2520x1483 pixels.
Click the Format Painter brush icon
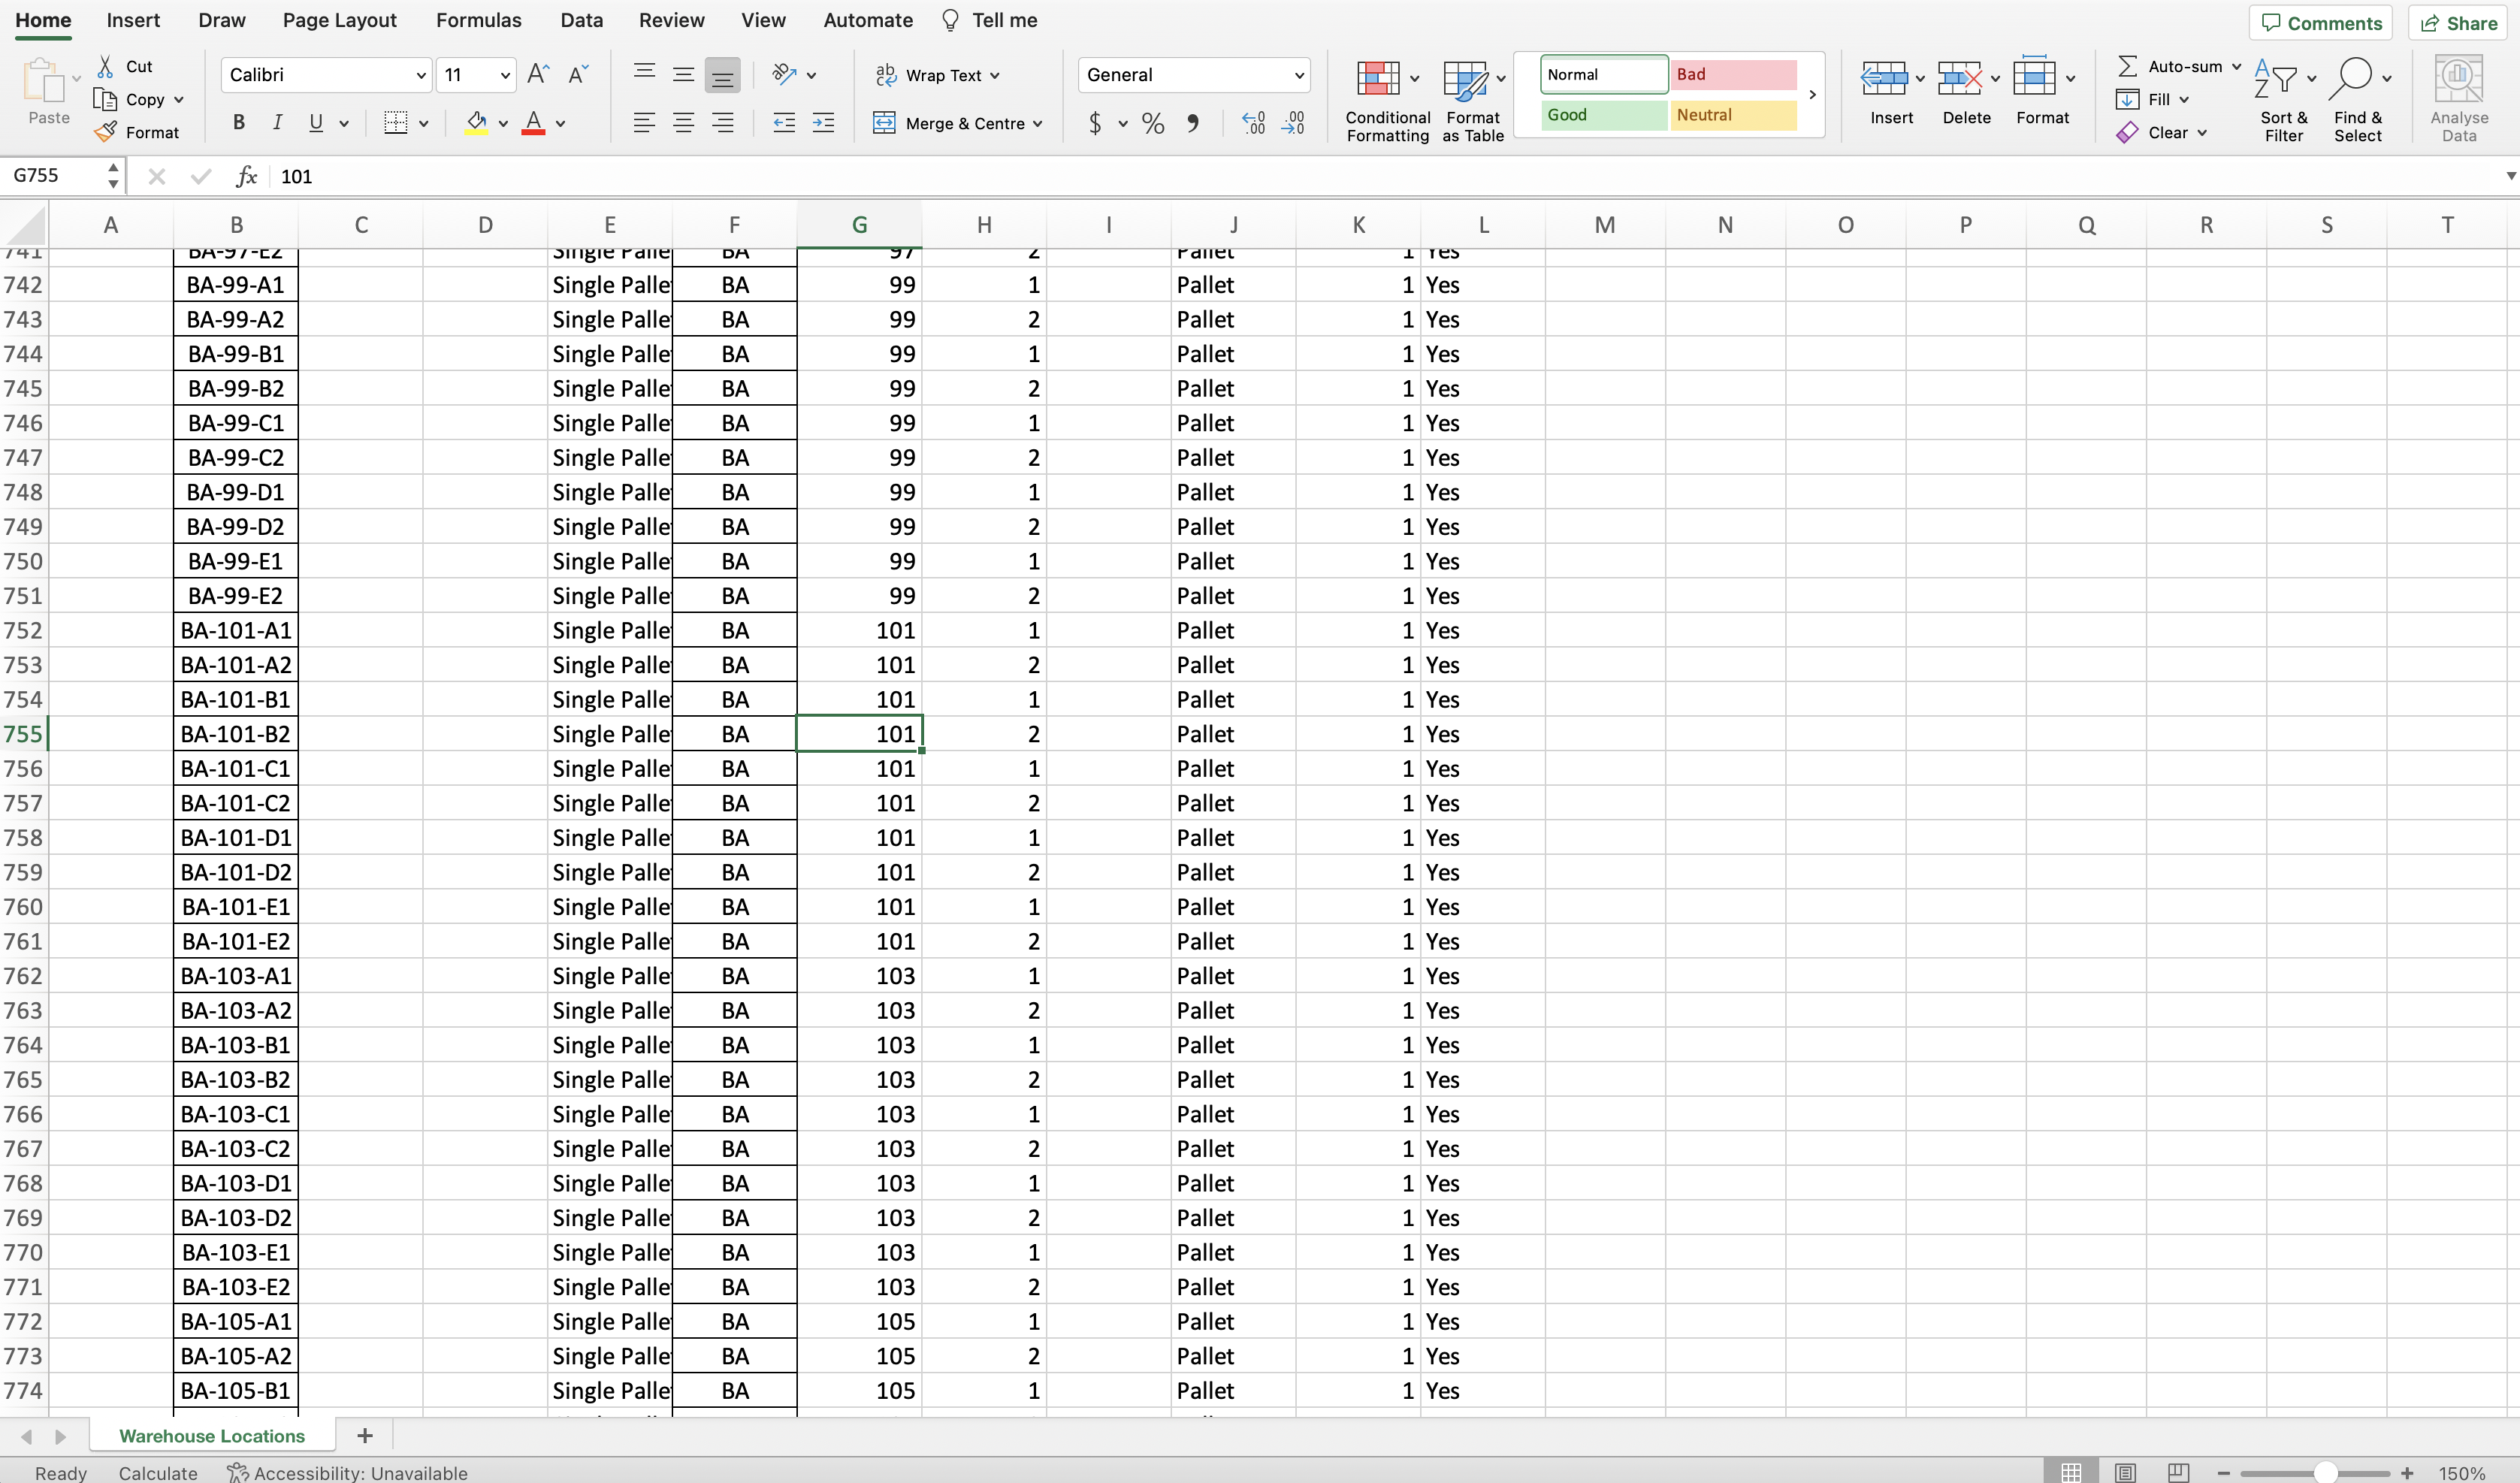click(106, 132)
